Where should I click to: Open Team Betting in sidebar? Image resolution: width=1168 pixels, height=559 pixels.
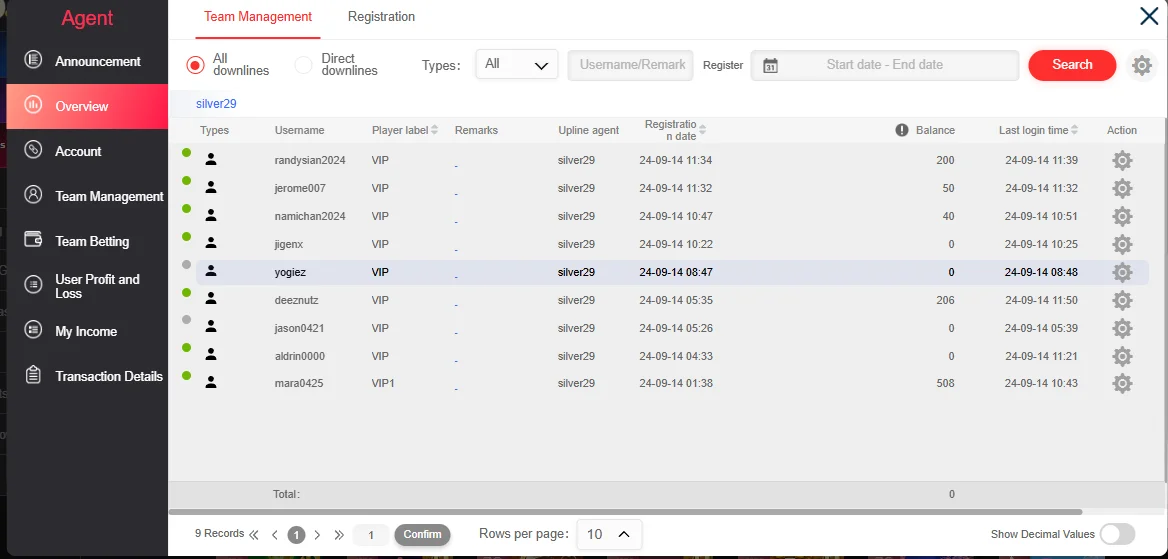point(87,241)
